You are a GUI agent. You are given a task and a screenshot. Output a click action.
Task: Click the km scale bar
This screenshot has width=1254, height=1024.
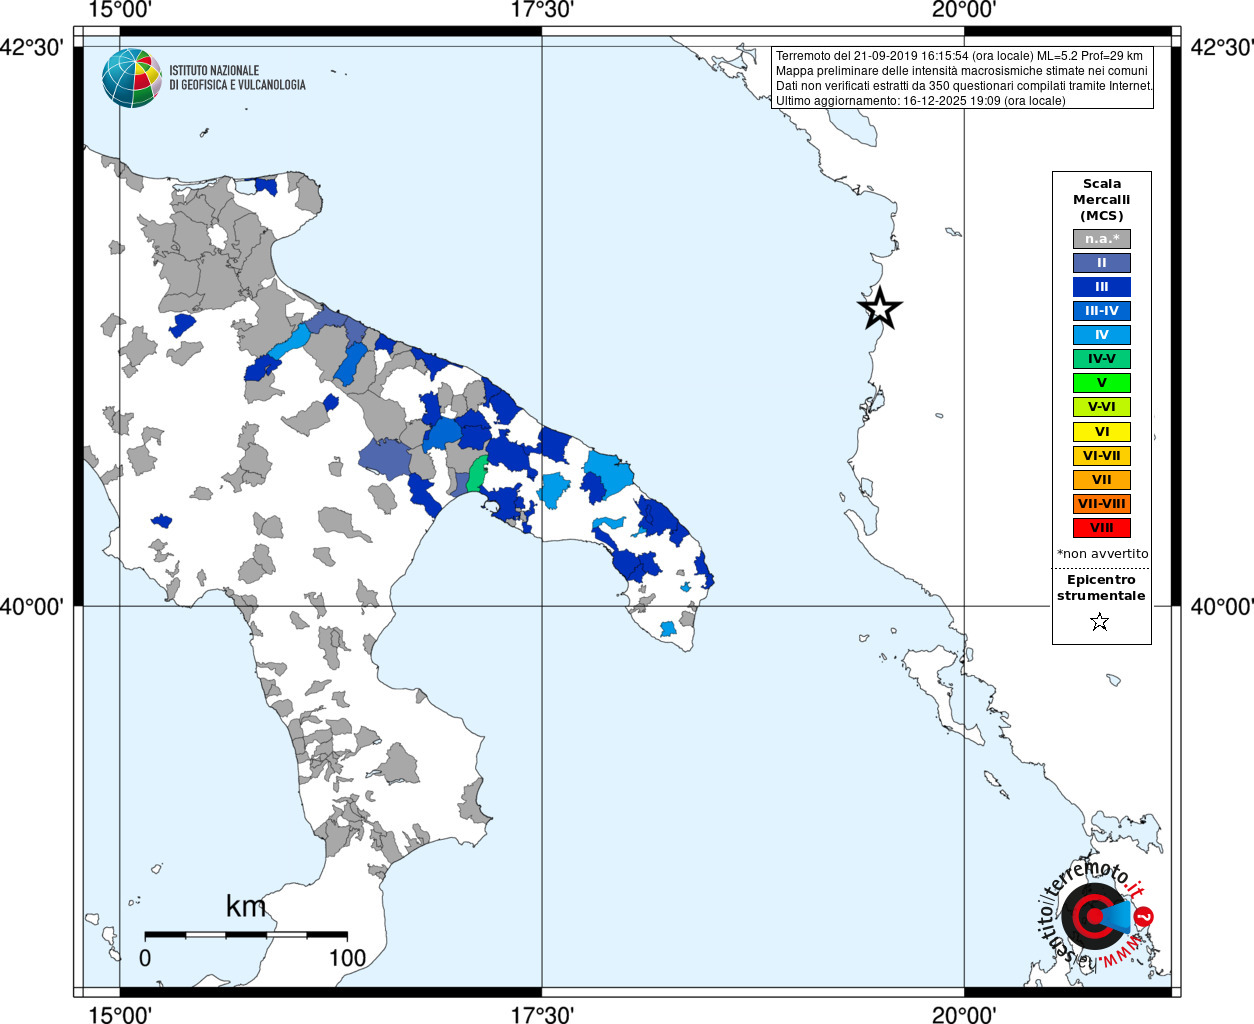(x=246, y=935)
